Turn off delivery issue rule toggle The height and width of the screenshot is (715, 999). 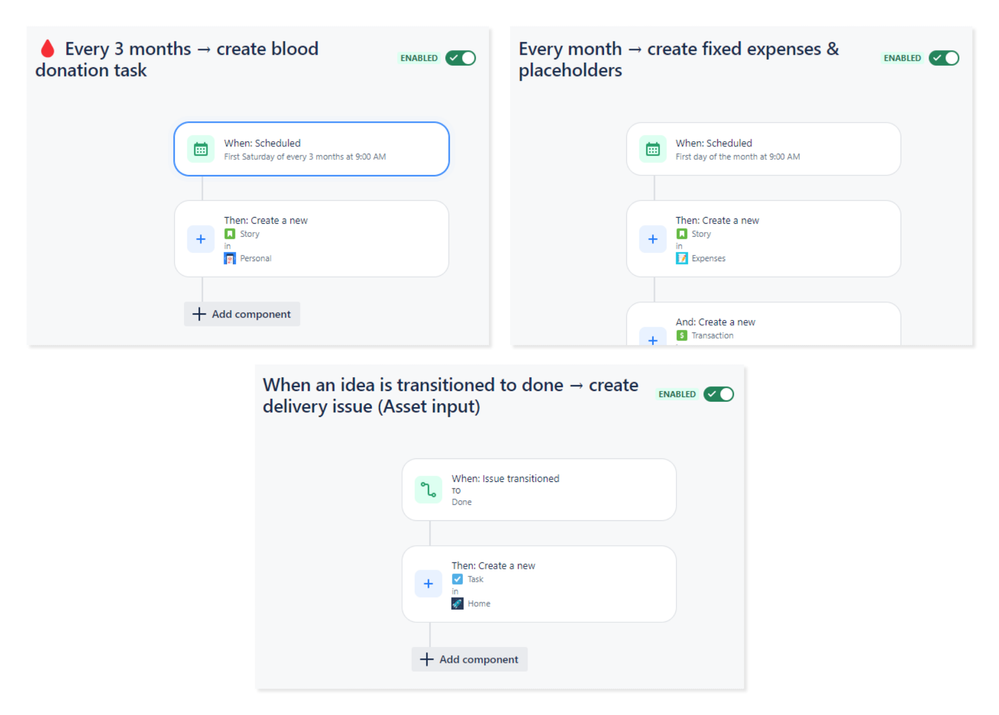point(719,394)
